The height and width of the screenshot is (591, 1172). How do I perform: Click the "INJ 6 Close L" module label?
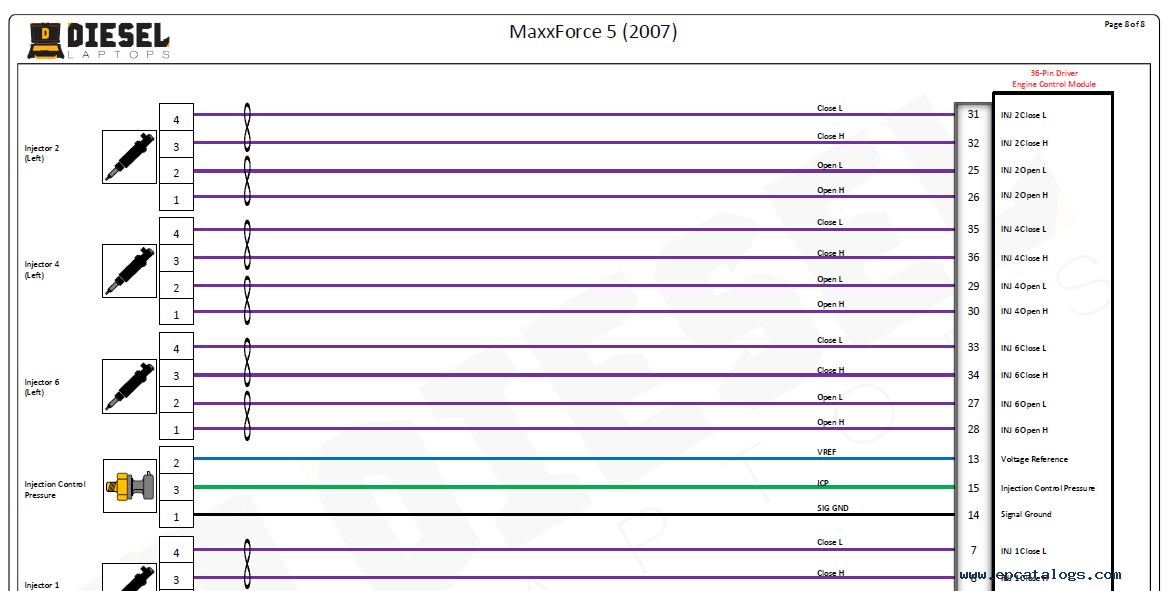click(1023, 348)
